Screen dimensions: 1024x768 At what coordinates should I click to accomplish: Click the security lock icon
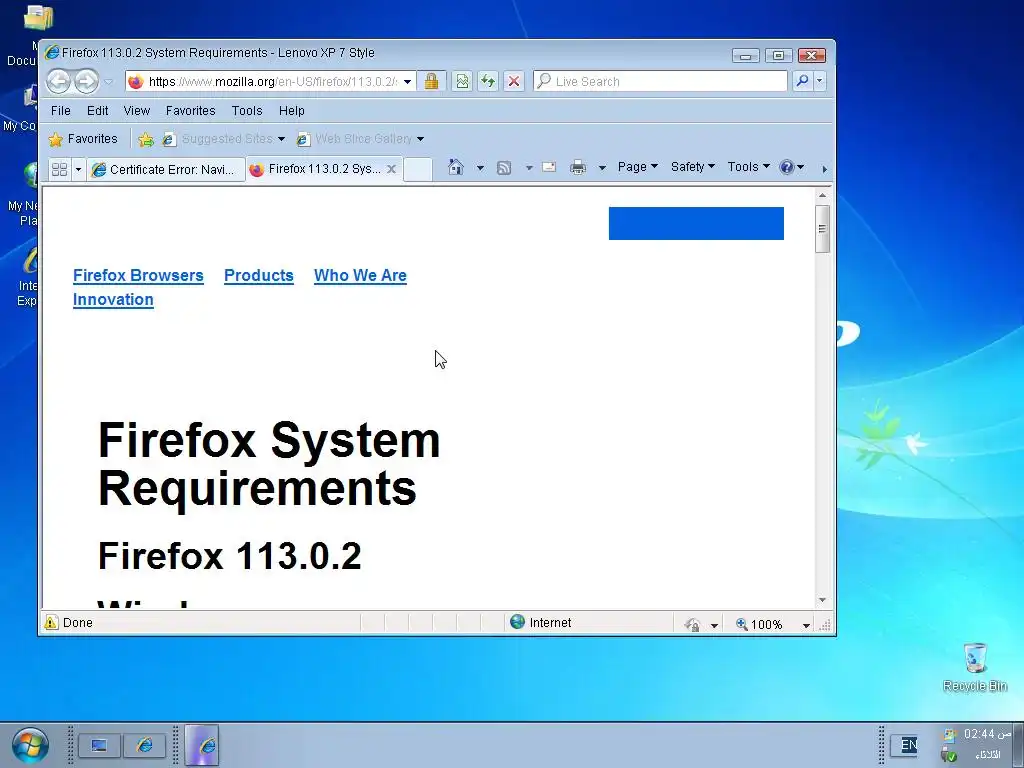pyautogui.click(x=431, y=81)
